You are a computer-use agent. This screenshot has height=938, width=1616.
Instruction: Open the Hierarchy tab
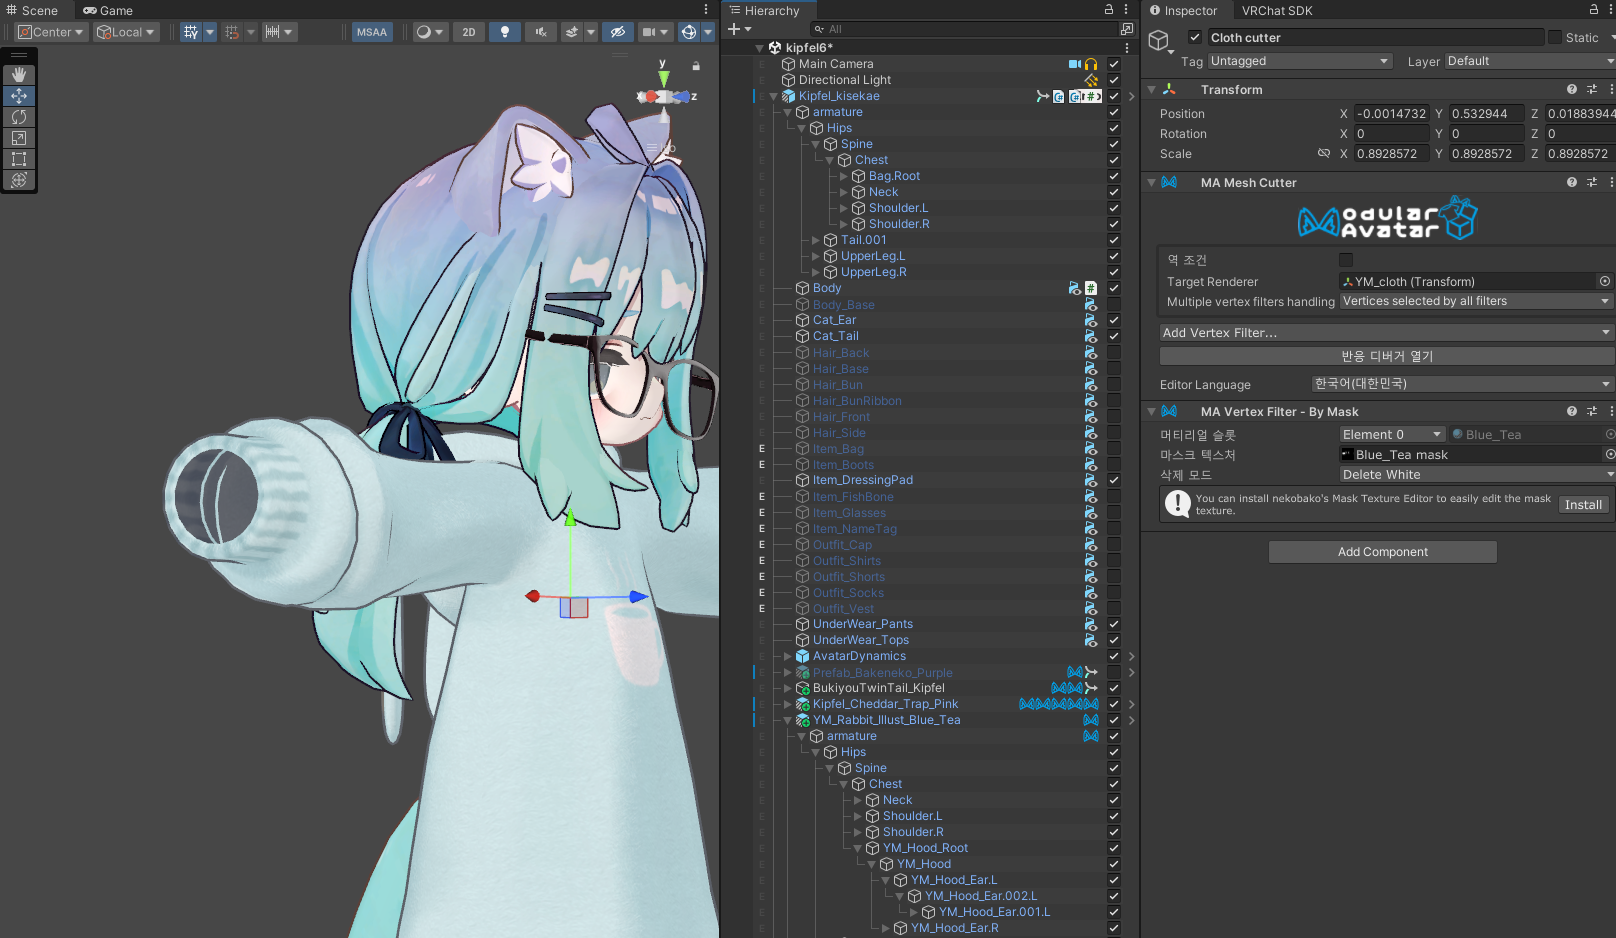[x=764, y=10]
